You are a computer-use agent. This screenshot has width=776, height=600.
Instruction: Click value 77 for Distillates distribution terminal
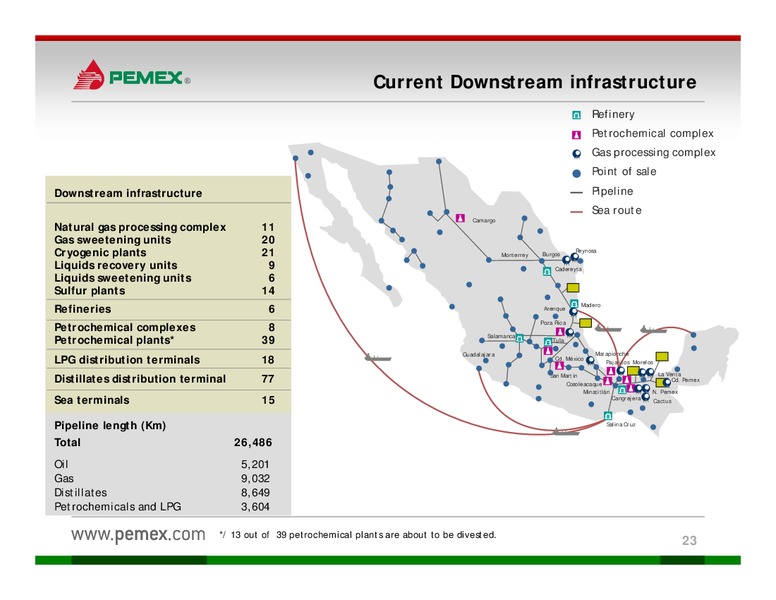point(268,379)
